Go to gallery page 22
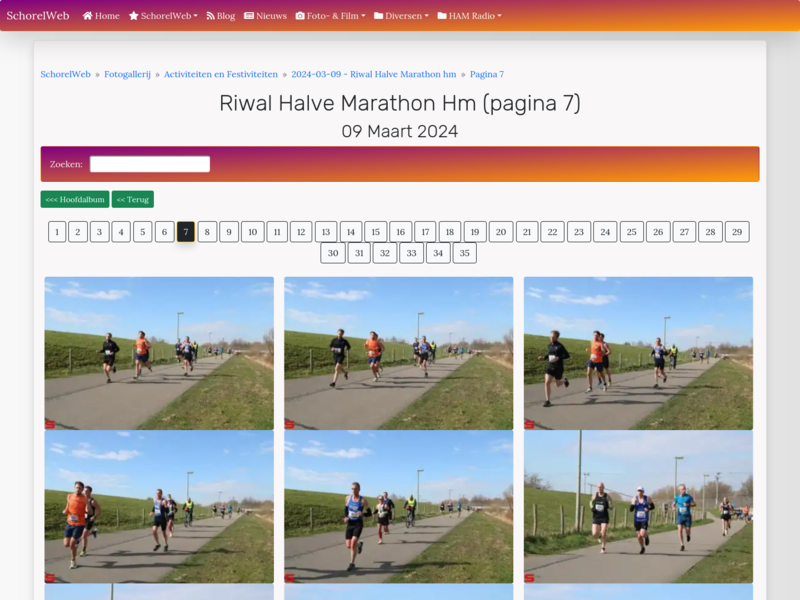Image resolution: width=800 pixels, height=600 pixels. (x=553, y=232)
